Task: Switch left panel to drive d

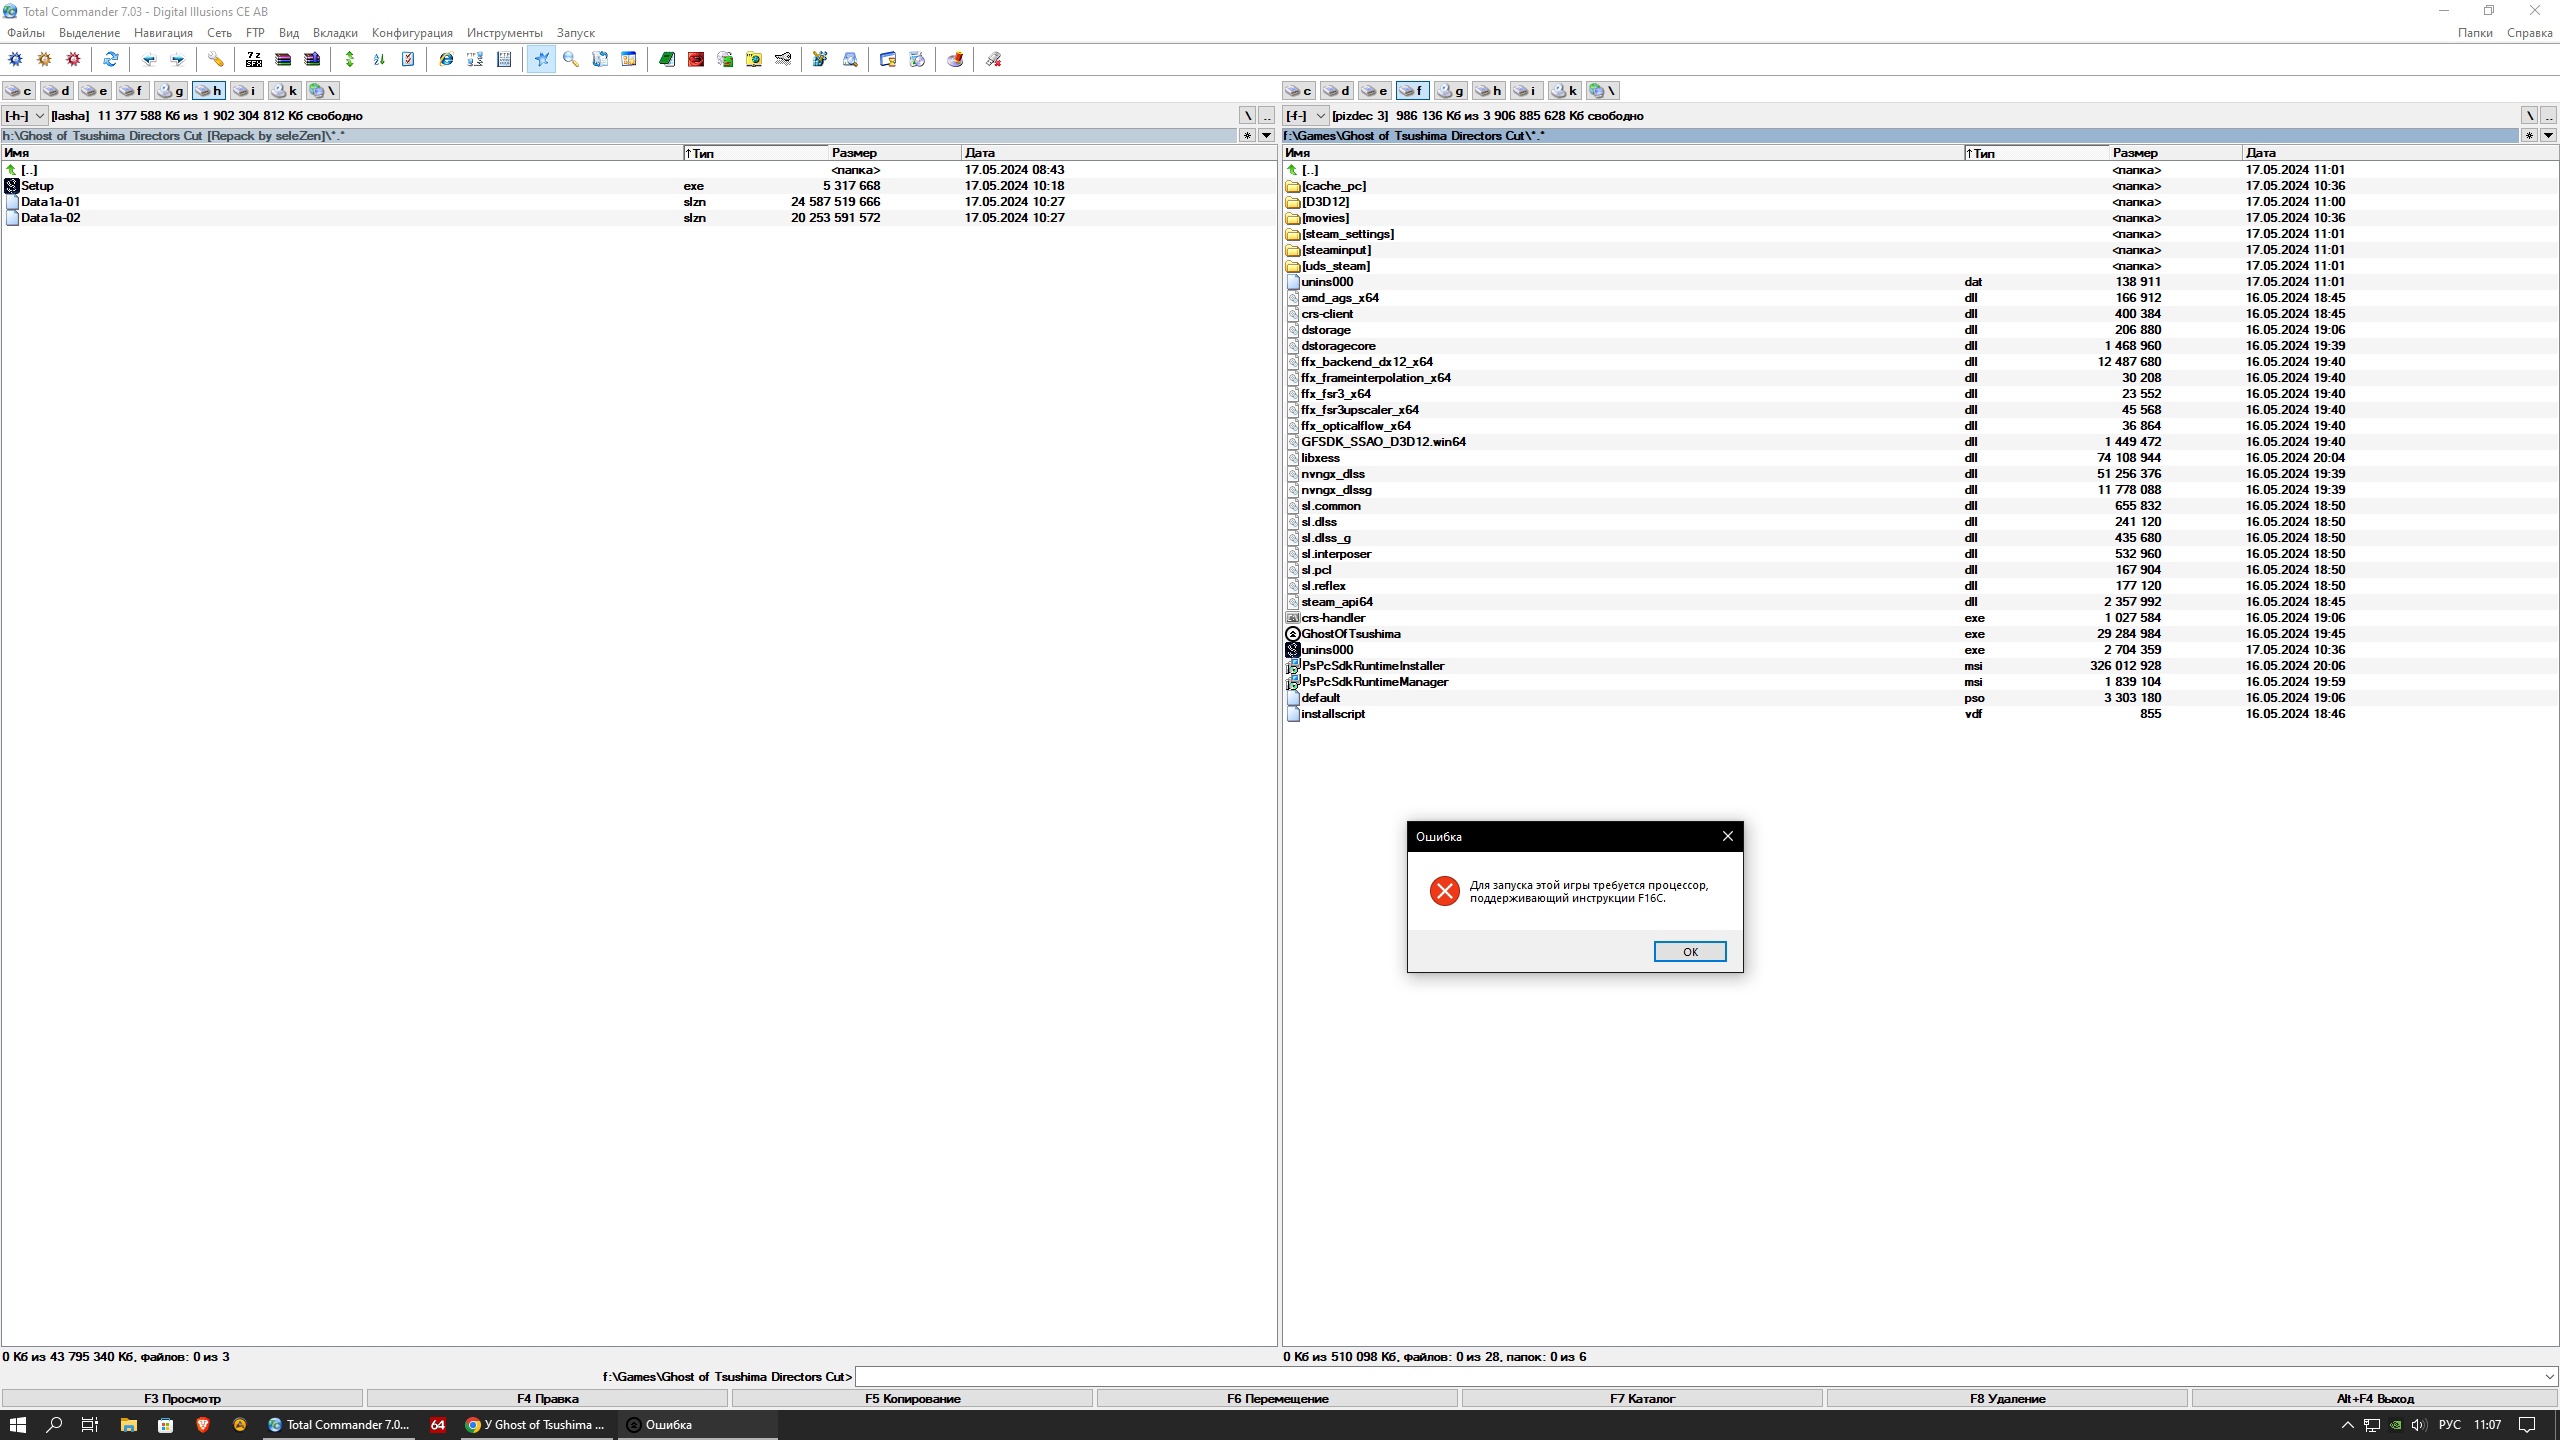Action: pyautogui.click(x=57, y=91)
